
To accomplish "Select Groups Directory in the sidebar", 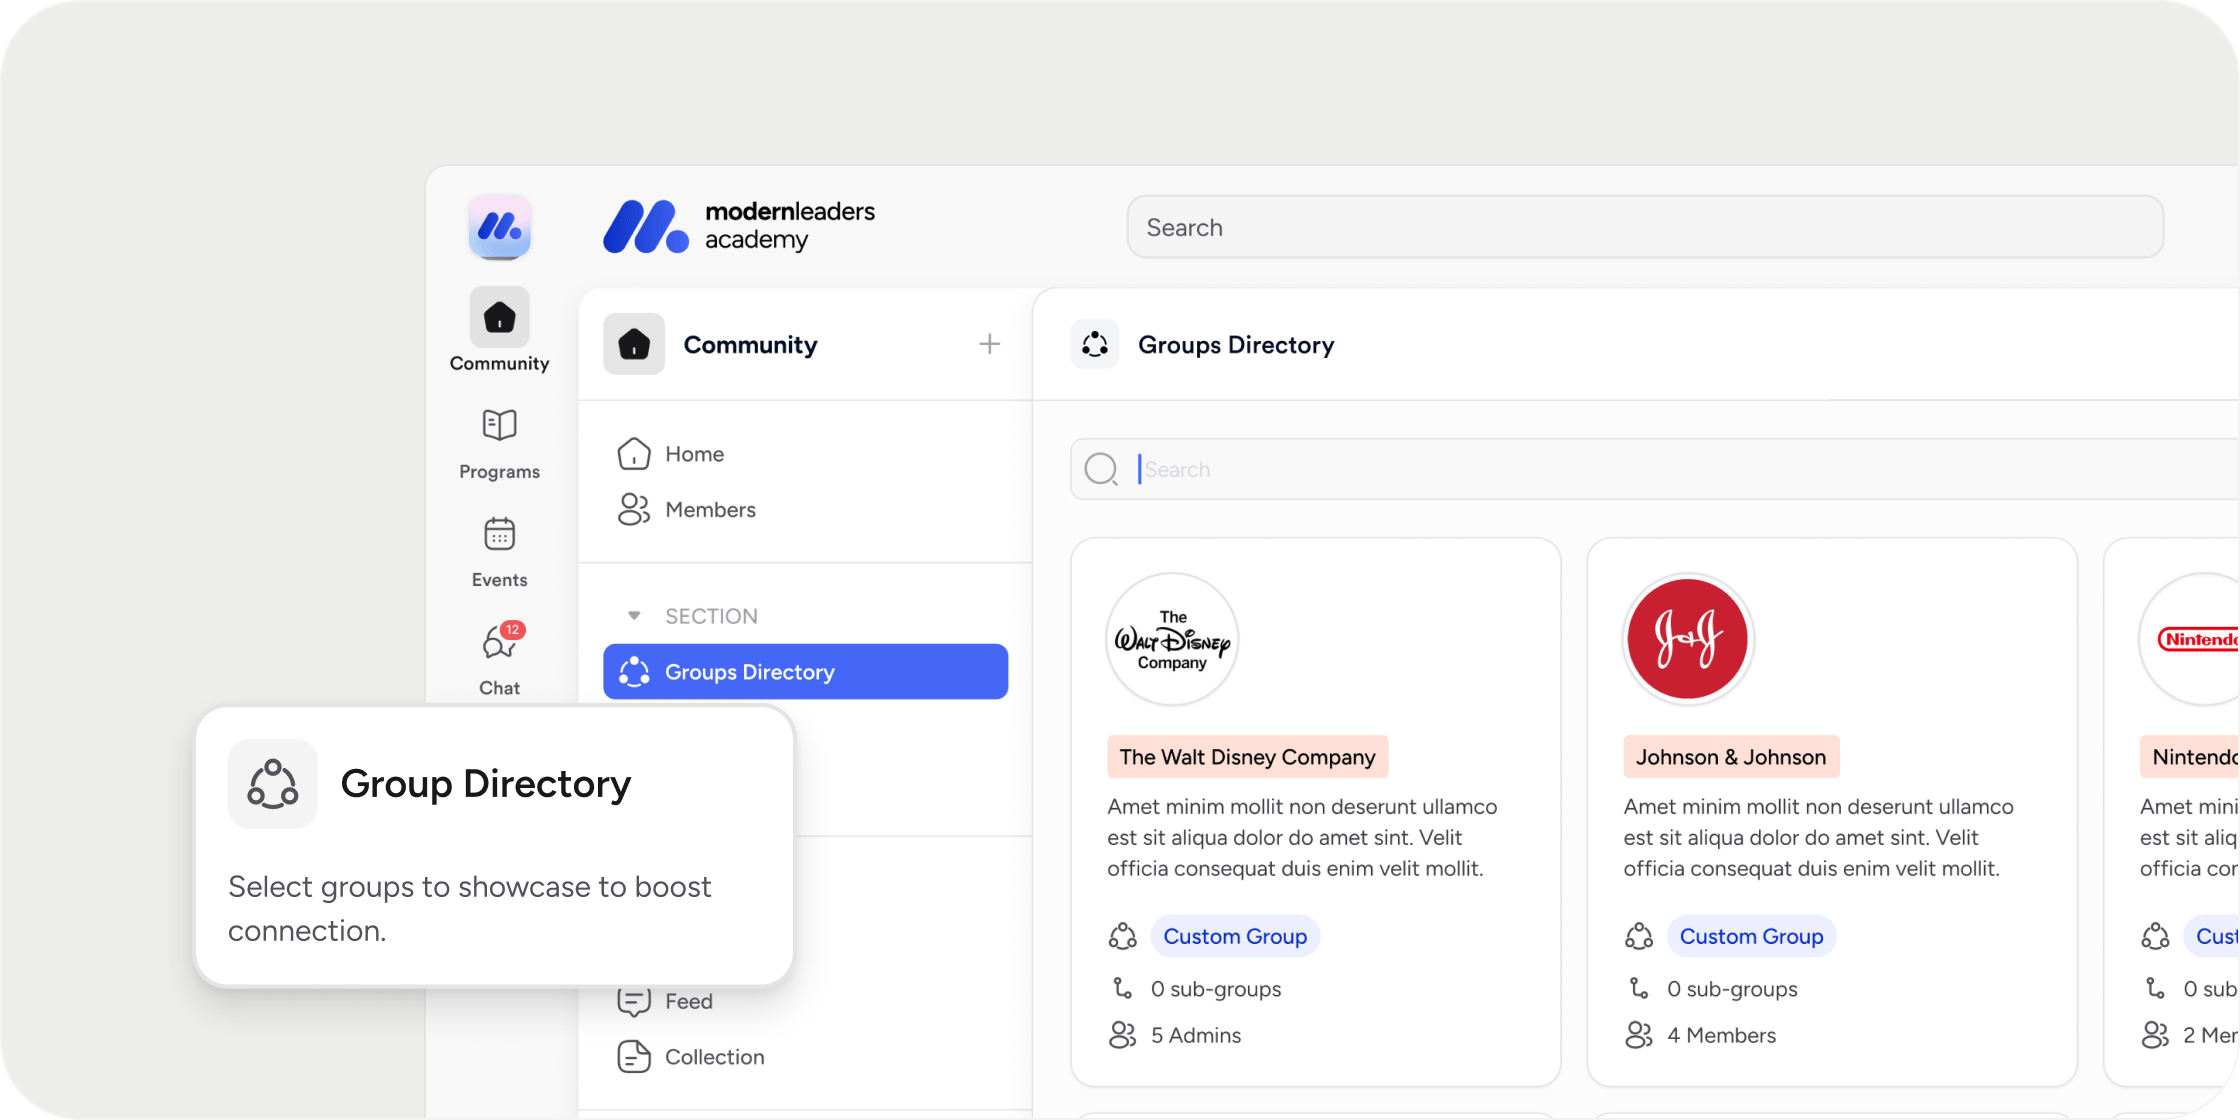I will pos(806,672).
